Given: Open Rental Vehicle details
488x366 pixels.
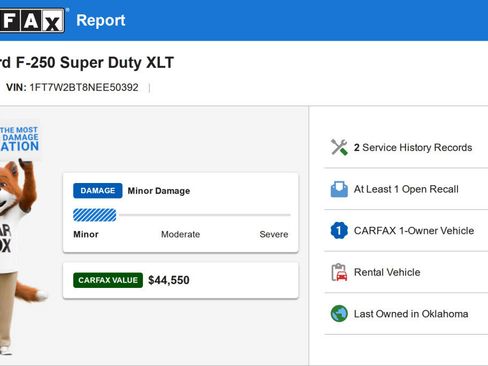Looking at the screenshot, I should click(387, 272).
